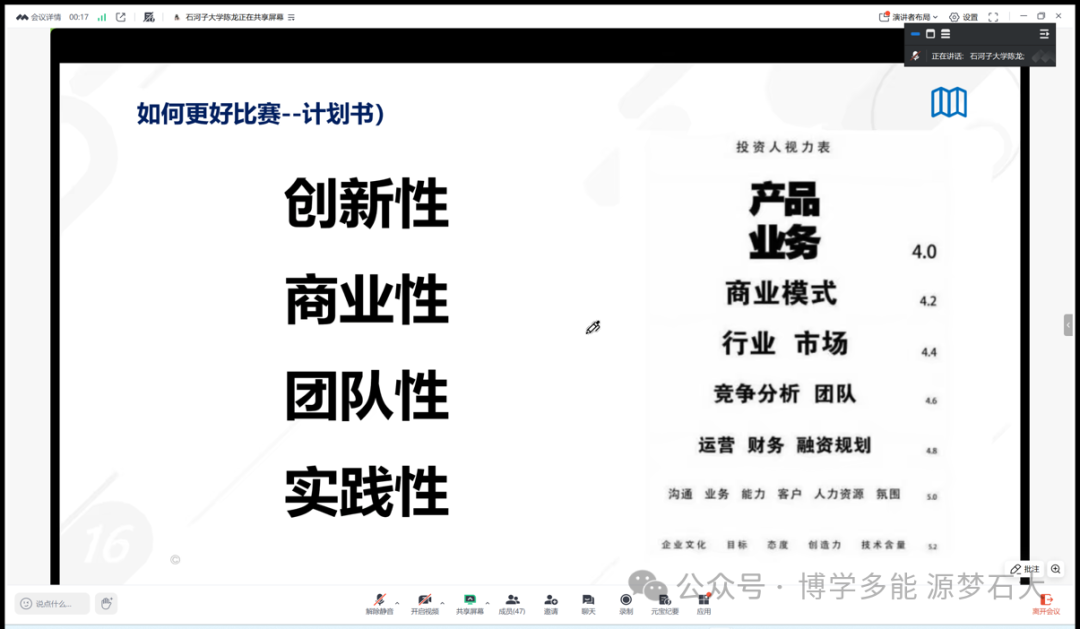Expand the audio options arrow beside 解除静音

click(397, 603)
